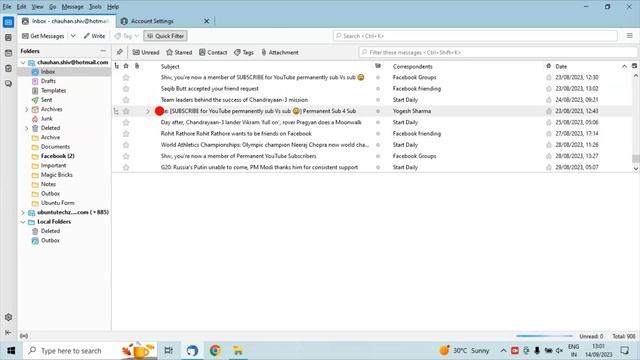
Task: Collapse Local Folders
Action: [23, 222]
